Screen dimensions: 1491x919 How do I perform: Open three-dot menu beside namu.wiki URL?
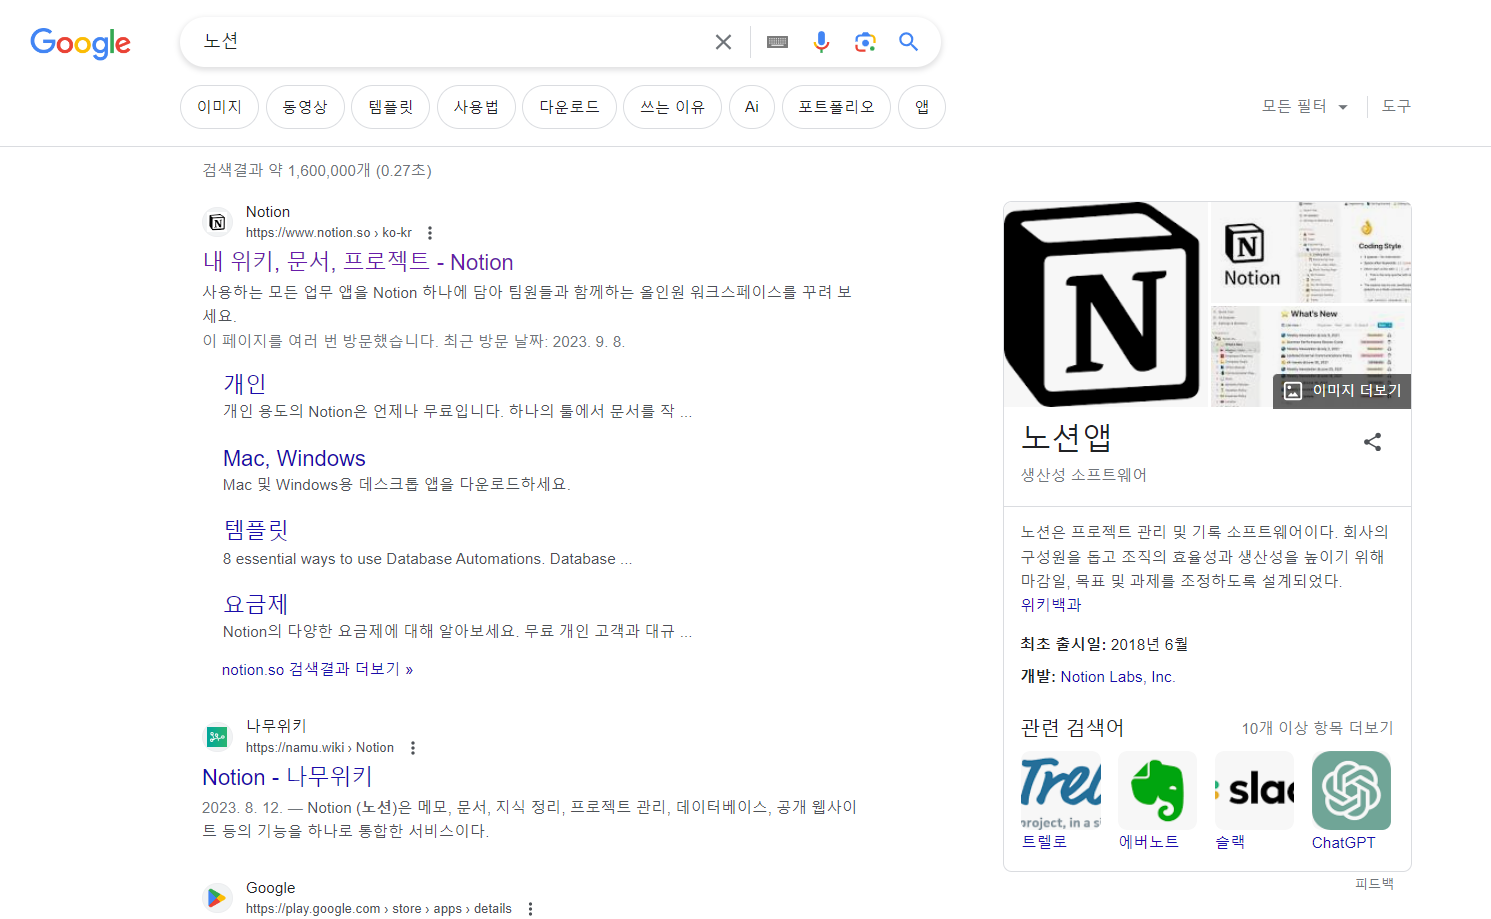(x=413, y=748)
